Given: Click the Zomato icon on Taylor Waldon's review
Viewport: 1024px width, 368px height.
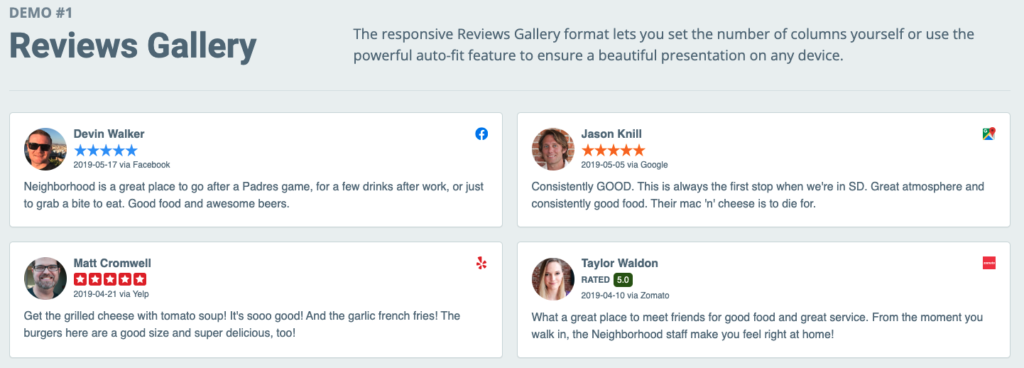Looking at the screenshot, I should (989, 263).
